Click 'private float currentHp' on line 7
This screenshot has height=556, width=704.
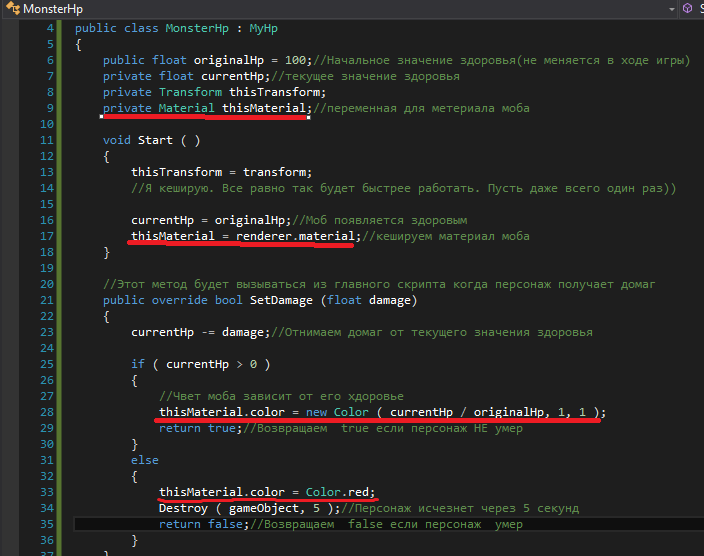pos(183,76)
